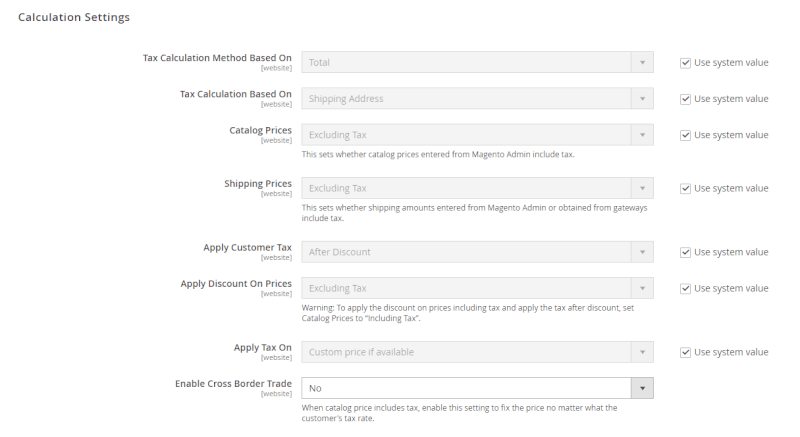Open Tax Calculation Method Based On dropdown
The height and width of the screenshot is (437, 800).
point(477,62)
